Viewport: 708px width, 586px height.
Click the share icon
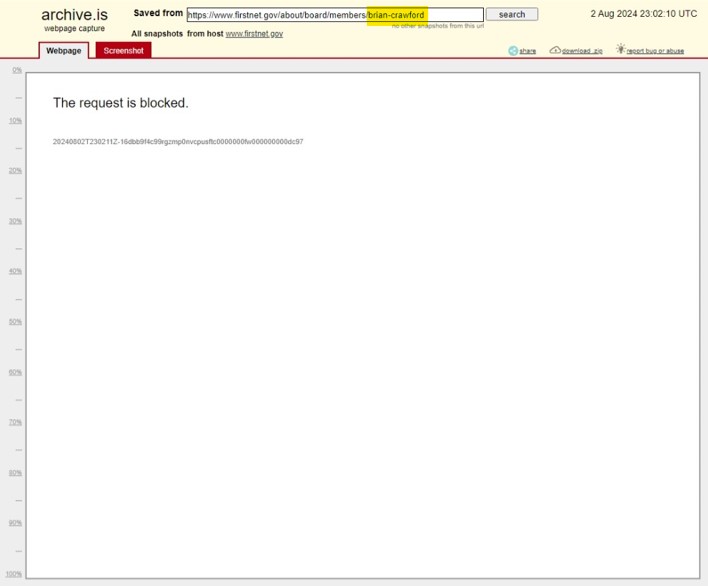(513, 51)
